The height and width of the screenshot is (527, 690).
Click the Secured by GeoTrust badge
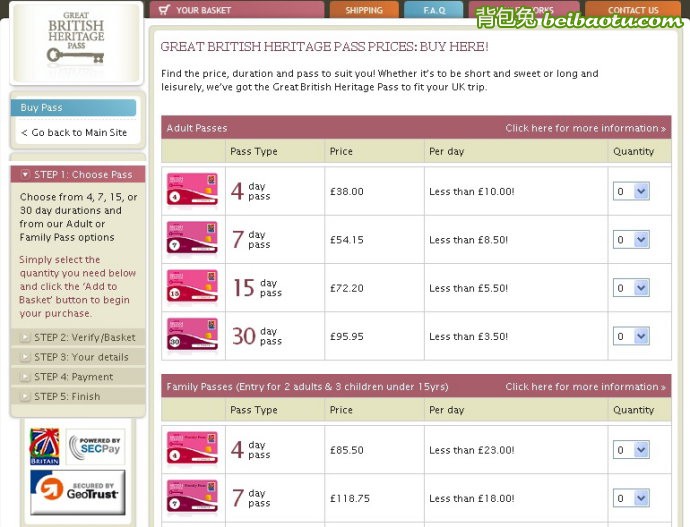pyautogui.click(x=78, y=492)
